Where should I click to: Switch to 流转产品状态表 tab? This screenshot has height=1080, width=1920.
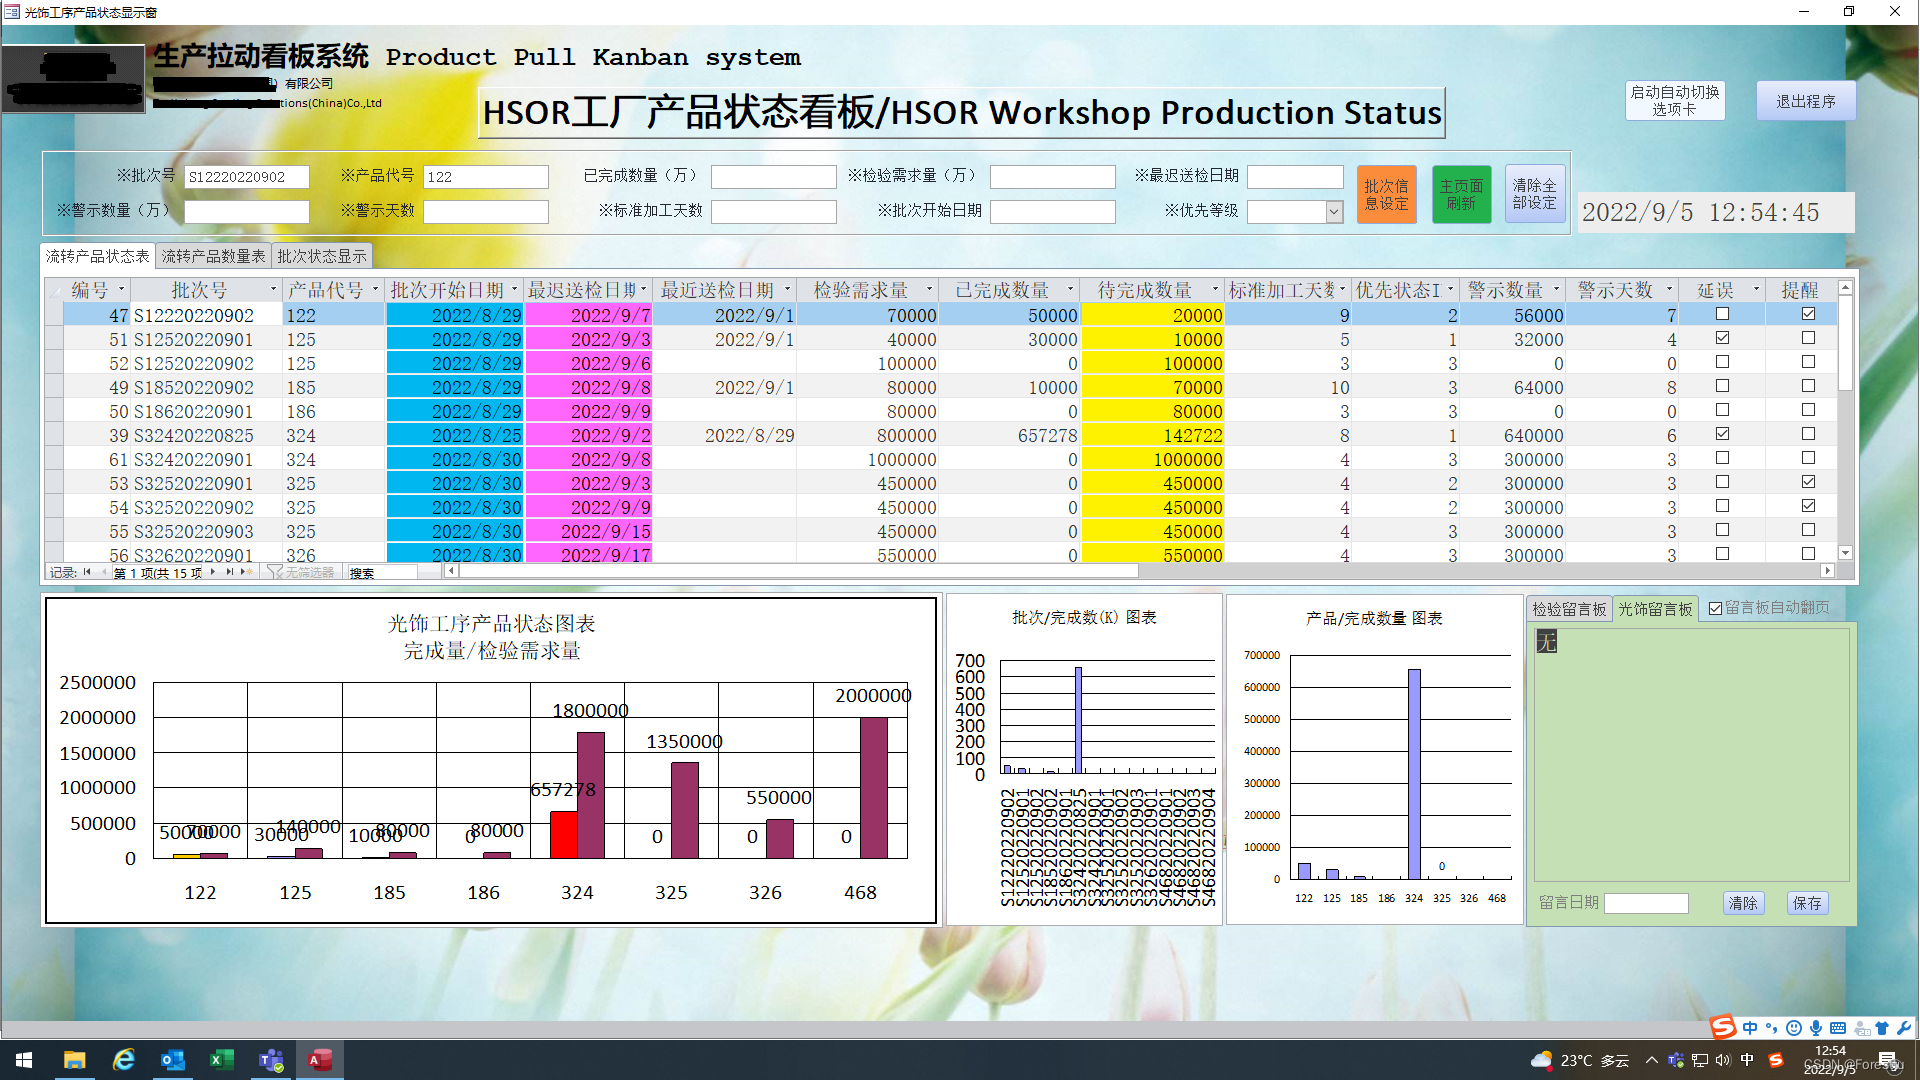coord(98,256)
